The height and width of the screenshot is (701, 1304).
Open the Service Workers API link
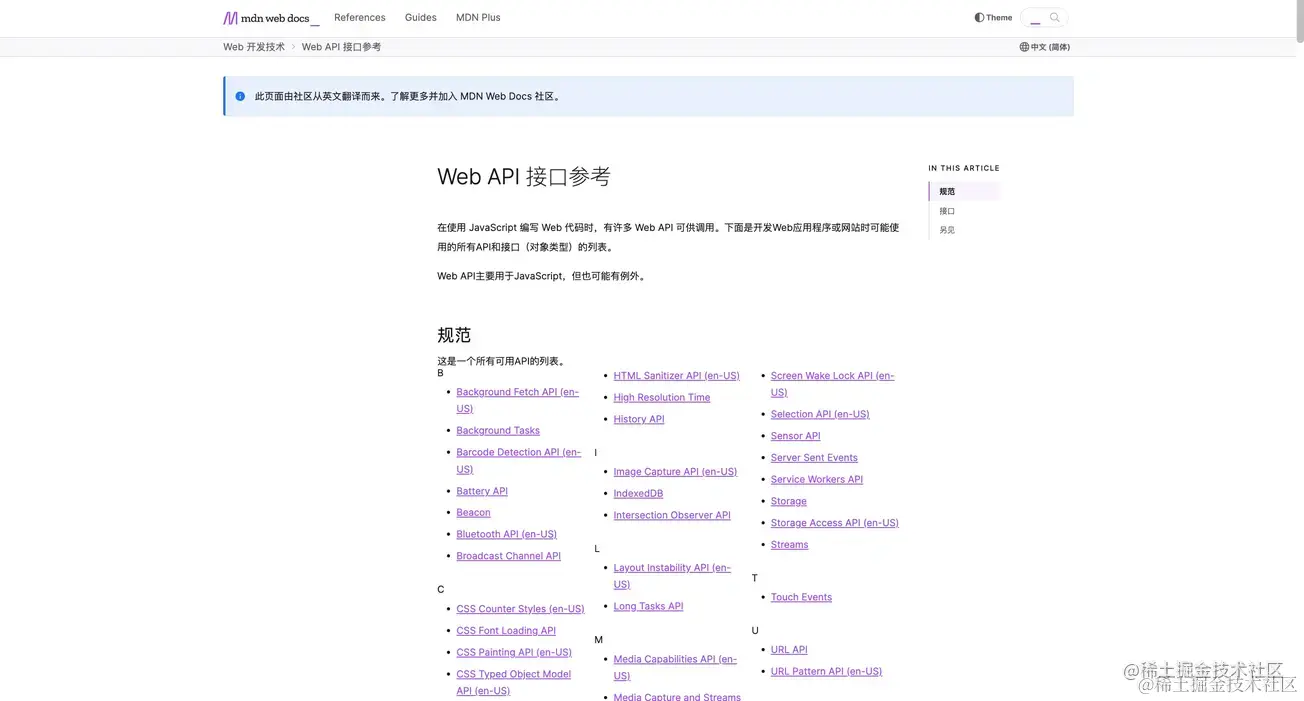816,479
